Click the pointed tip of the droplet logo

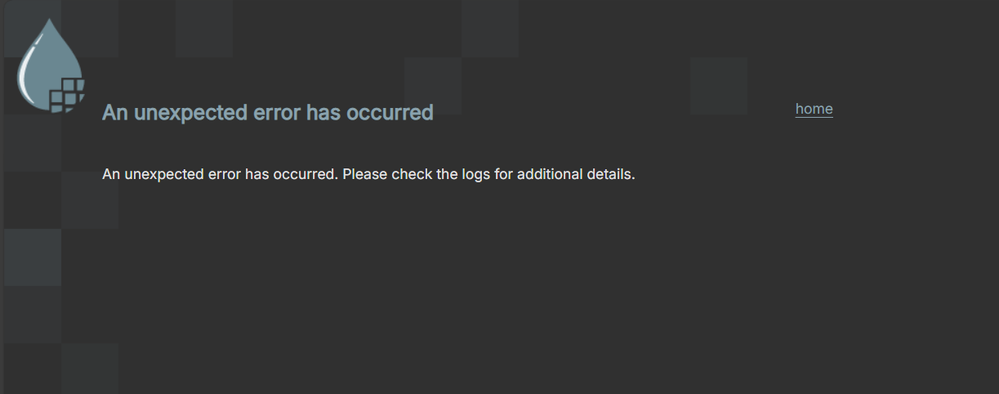click(x=50, y=23)
